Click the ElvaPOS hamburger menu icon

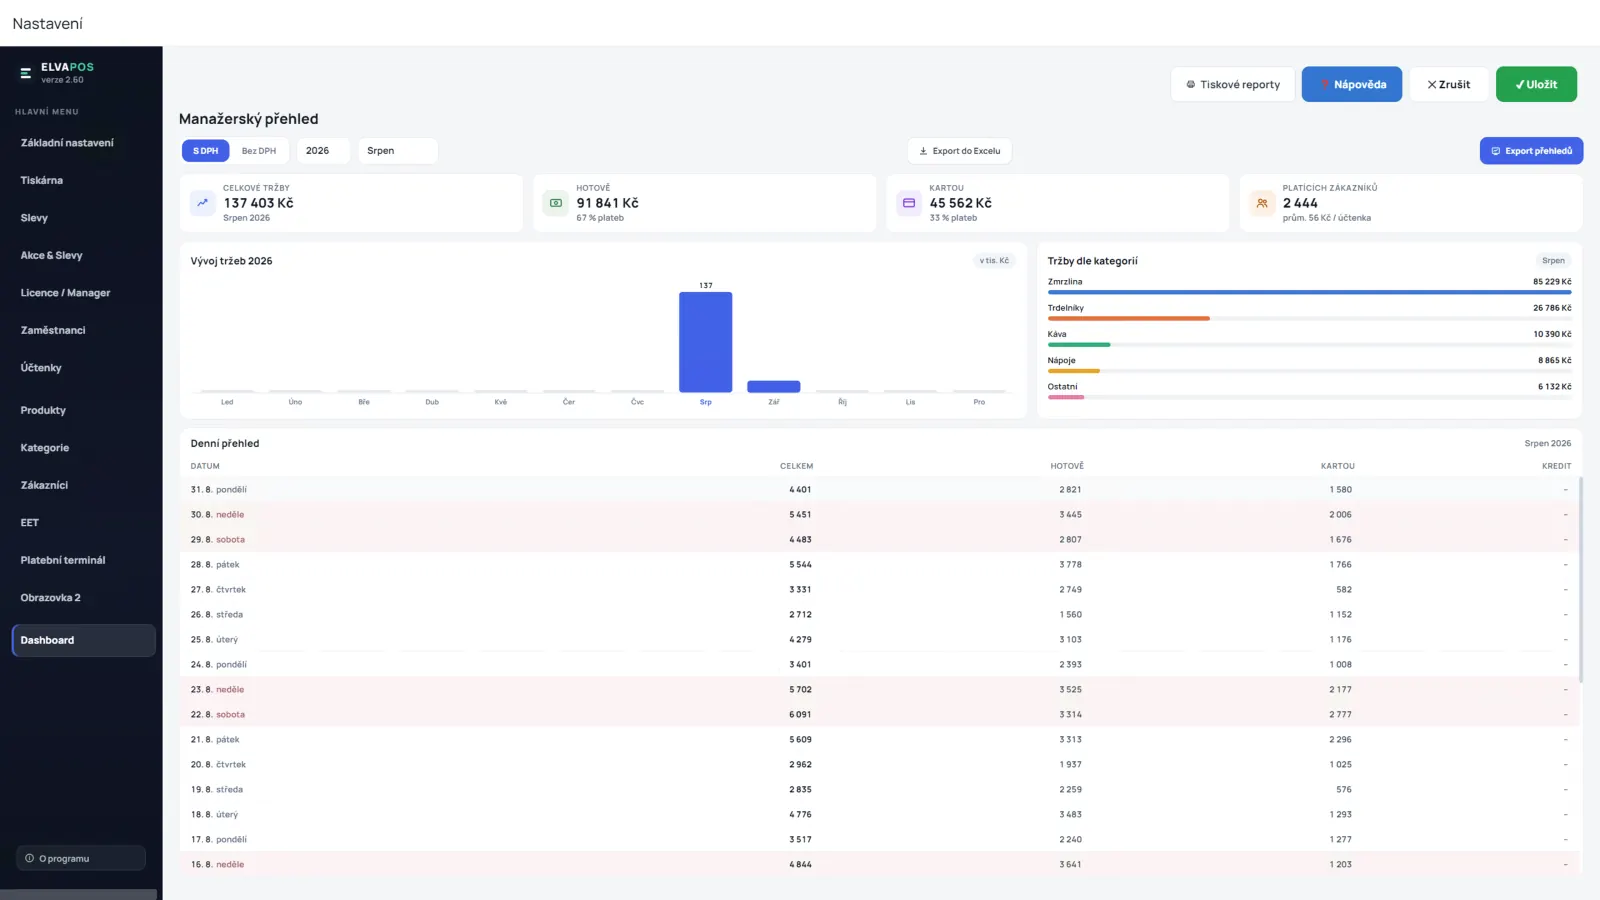pos(26,73)
